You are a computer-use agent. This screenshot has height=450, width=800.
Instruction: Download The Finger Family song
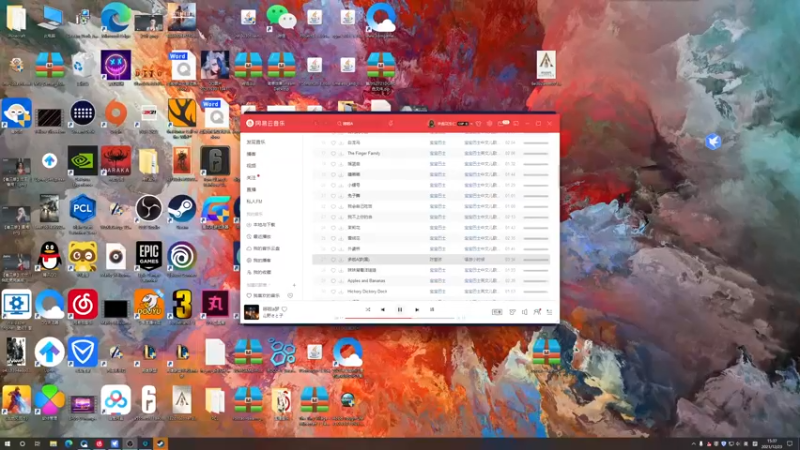click(x=341, y=154)
